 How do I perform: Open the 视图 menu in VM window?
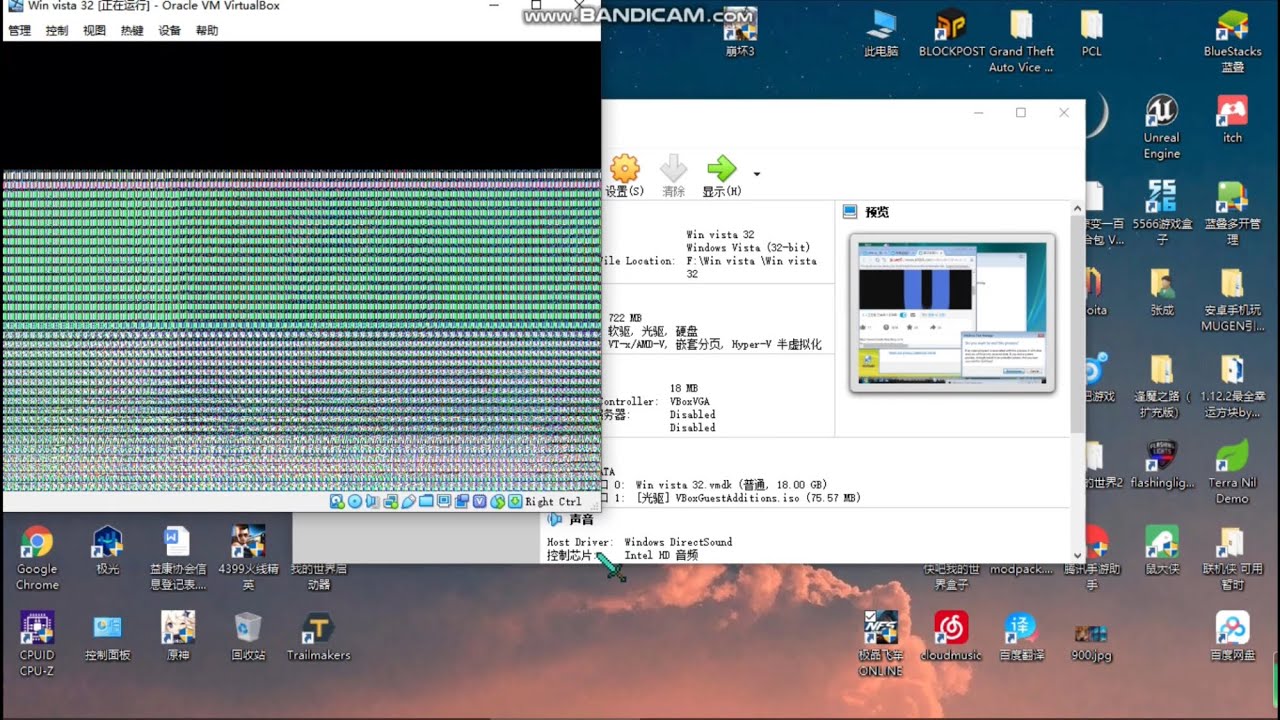[94, 31]
